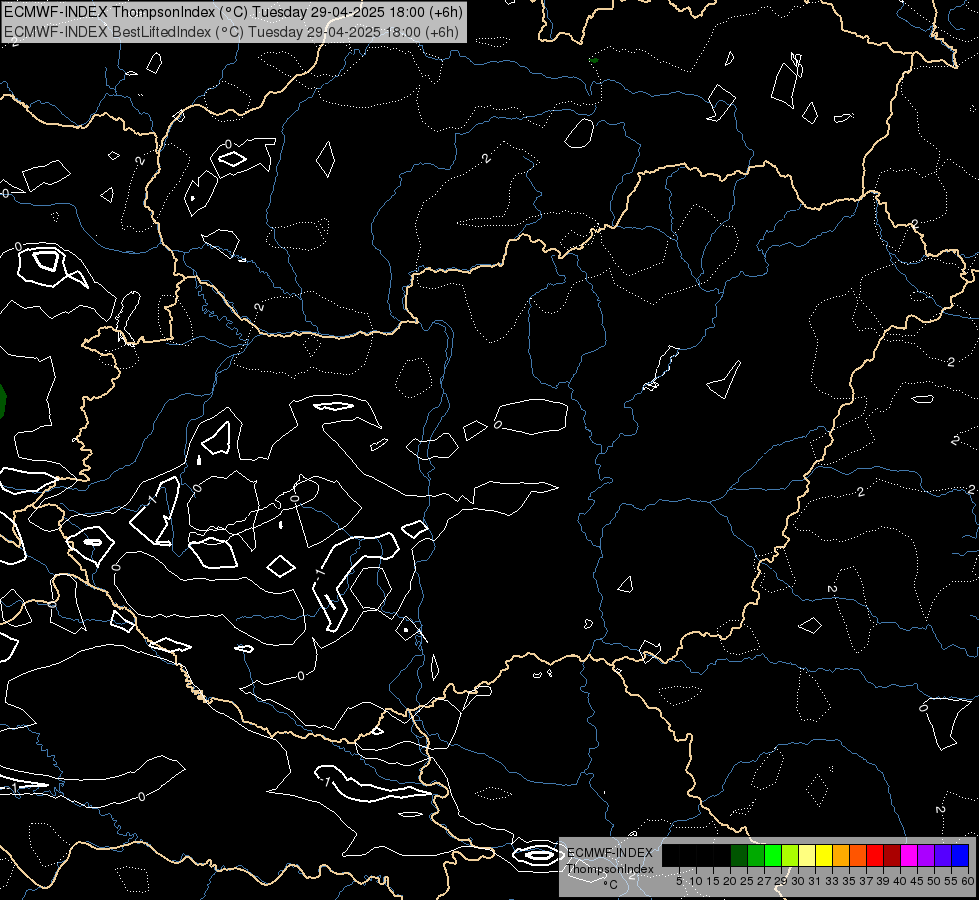
Task: Select the blue 55–60 legend swatch
Action: (x=960, y=855)
